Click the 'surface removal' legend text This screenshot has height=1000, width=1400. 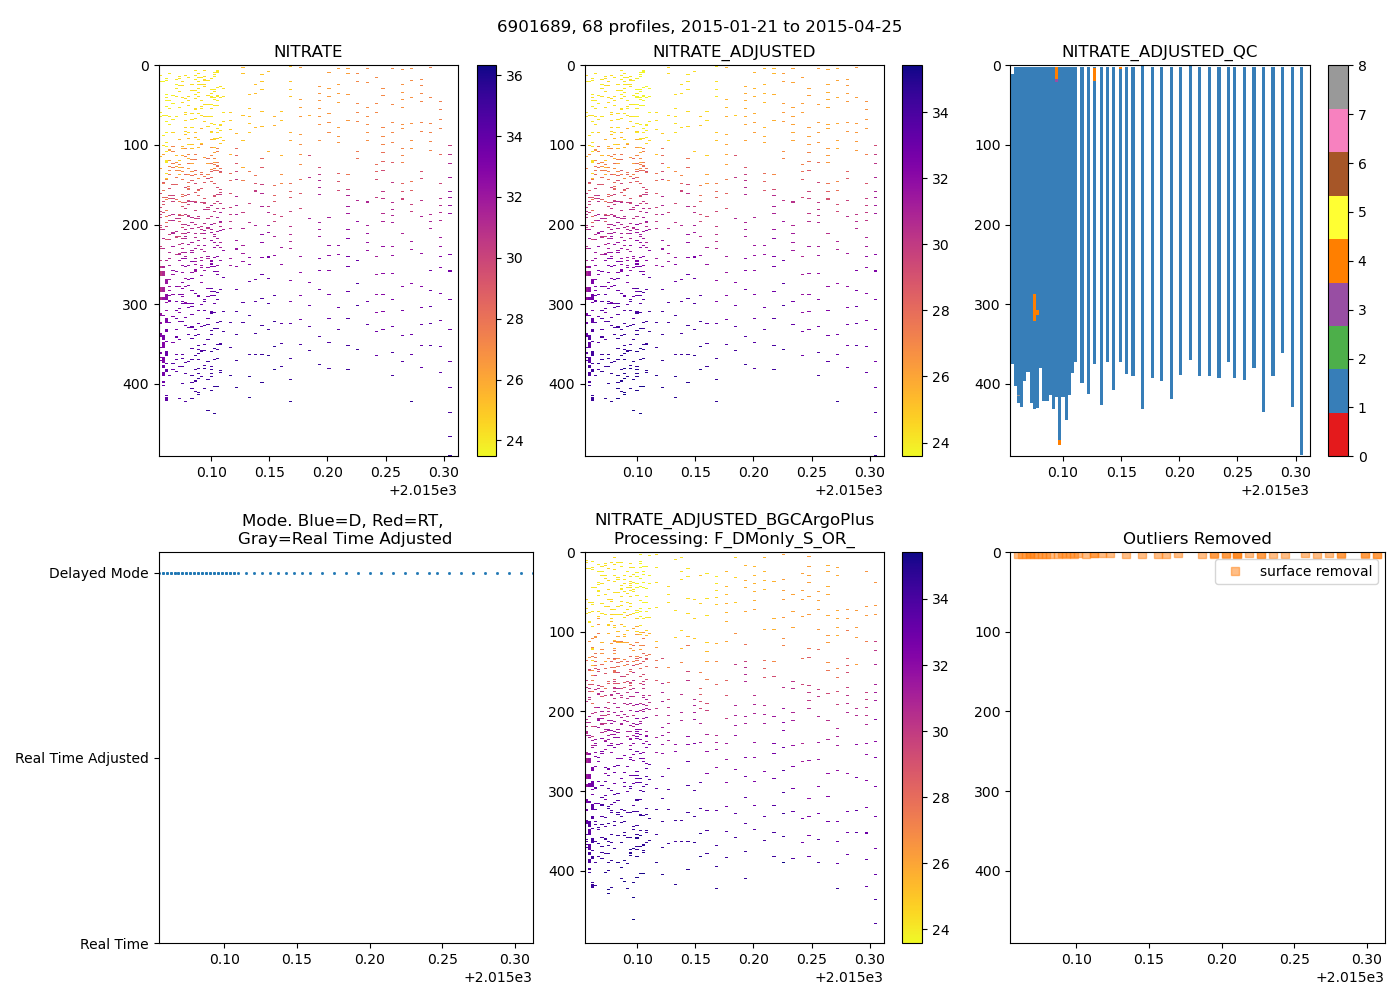point(1315,572)
